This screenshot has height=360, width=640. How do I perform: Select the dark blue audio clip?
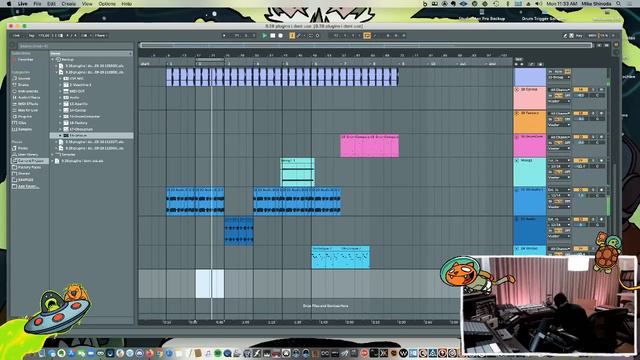point(239,231)
